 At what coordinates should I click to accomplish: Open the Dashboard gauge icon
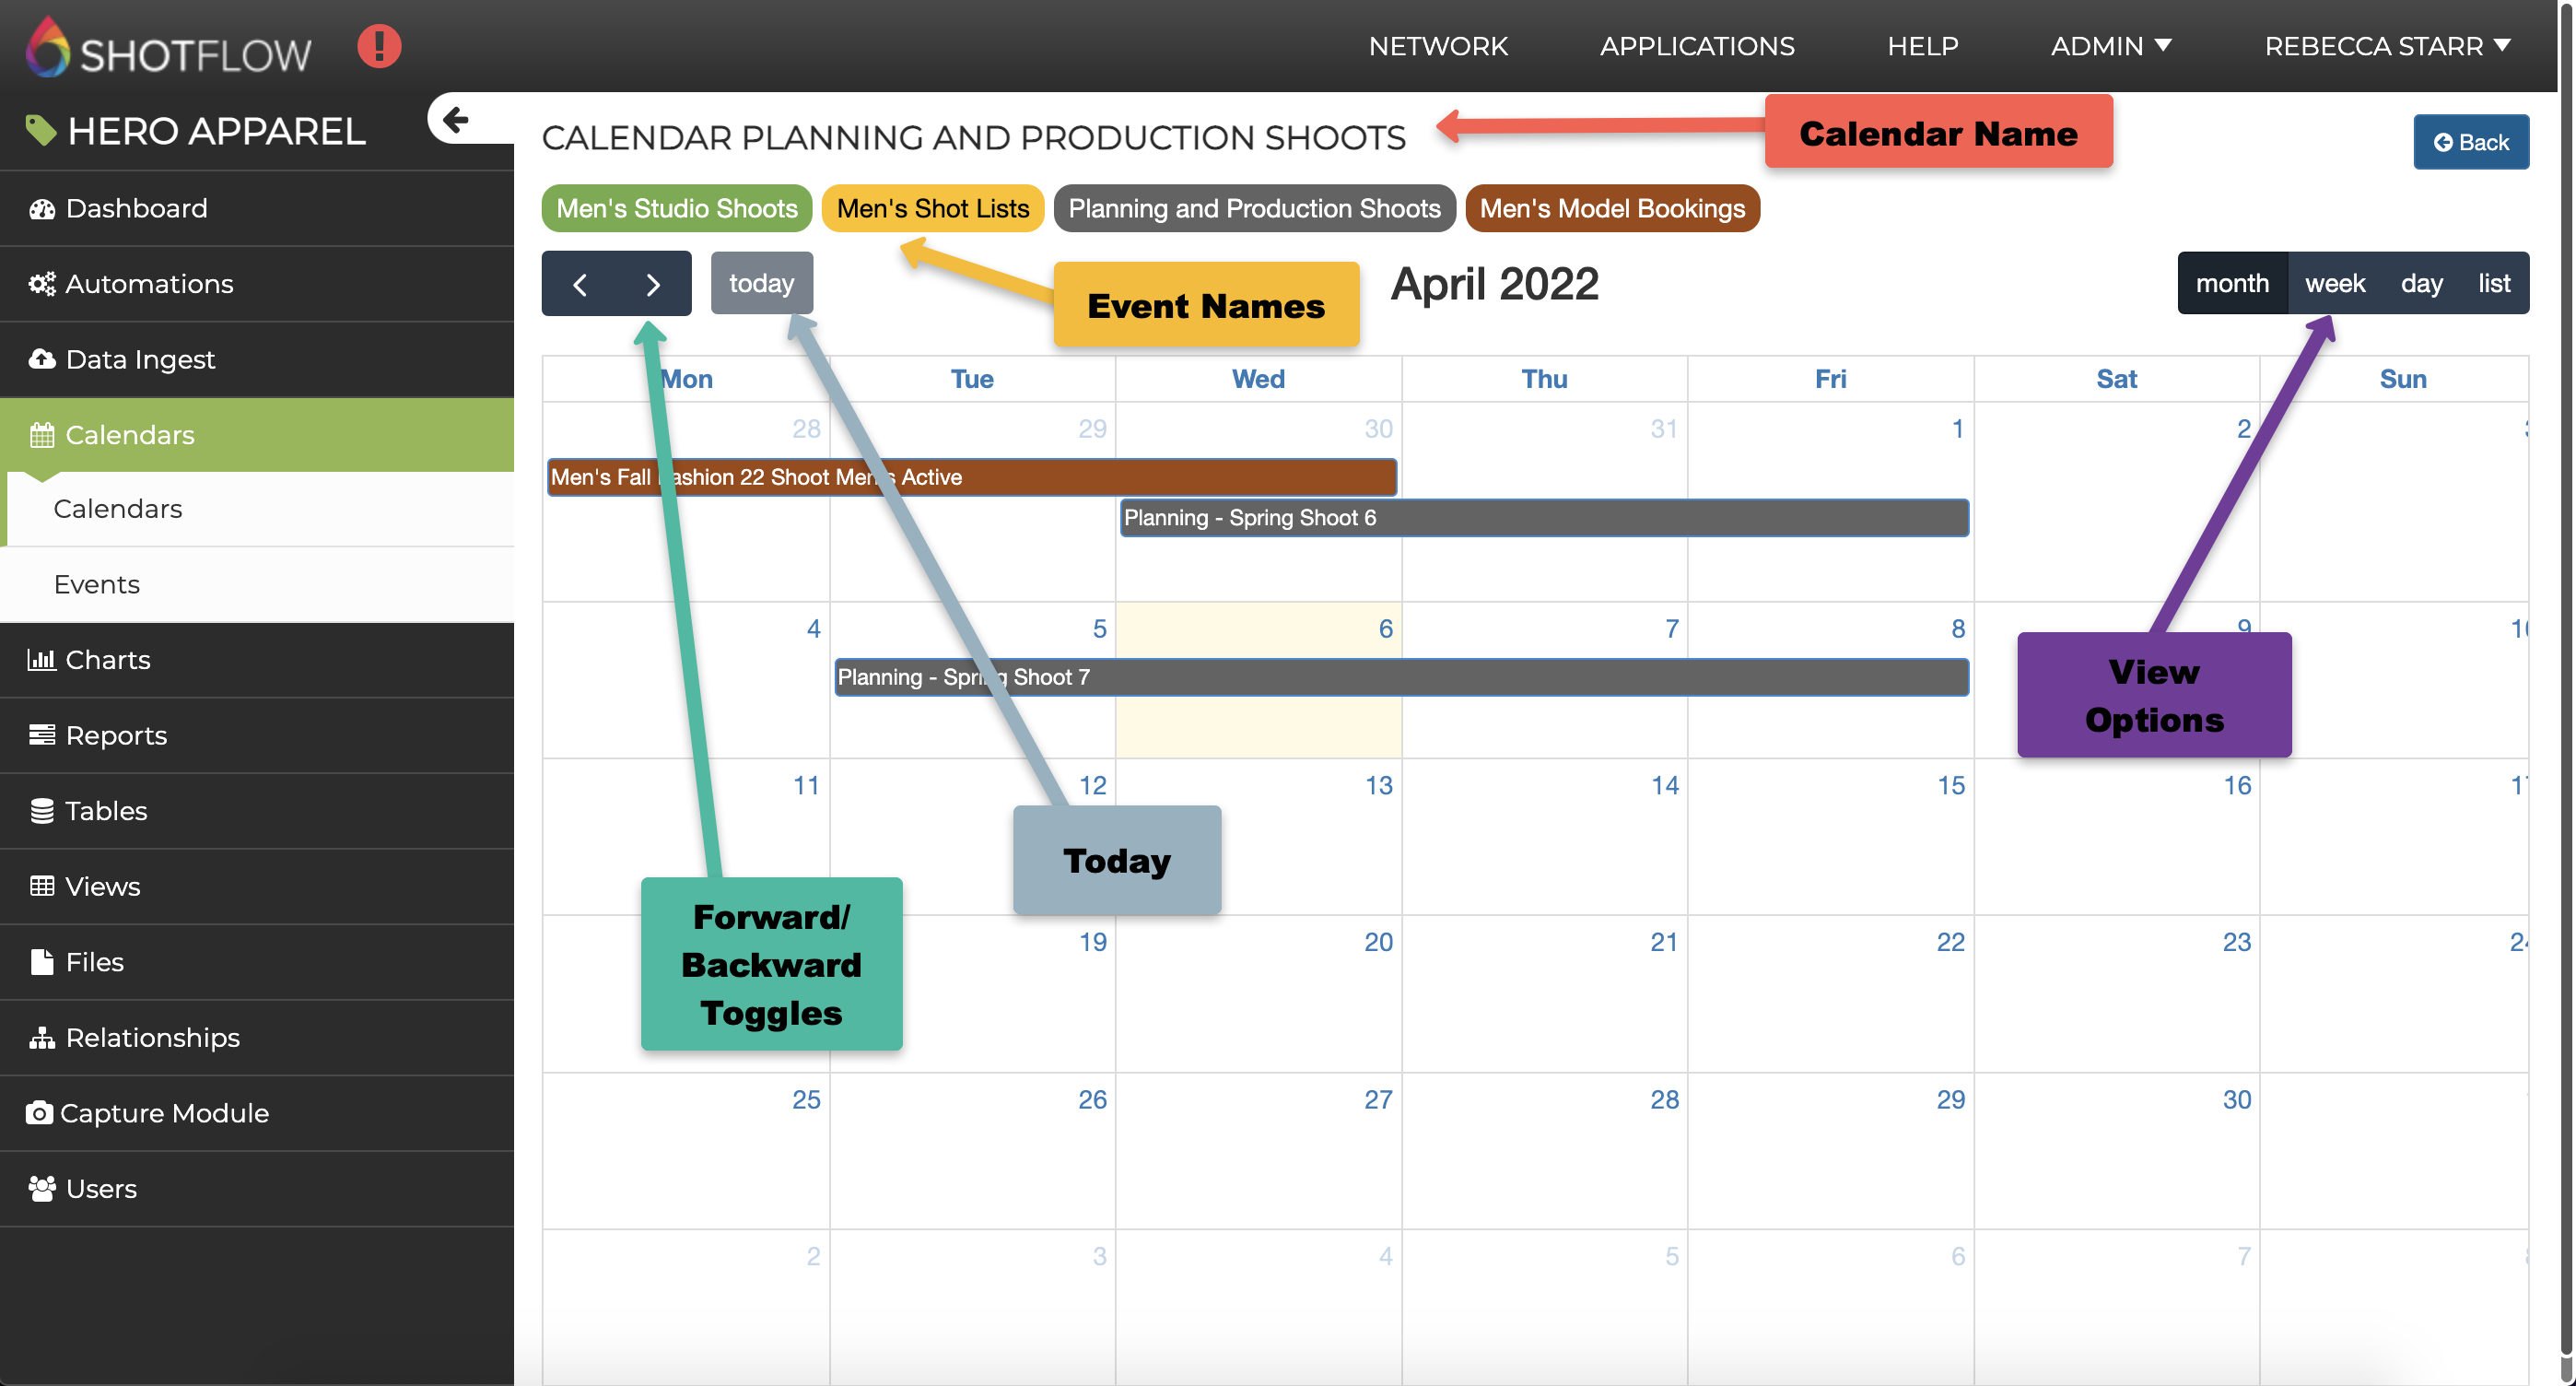coord(41,209)
